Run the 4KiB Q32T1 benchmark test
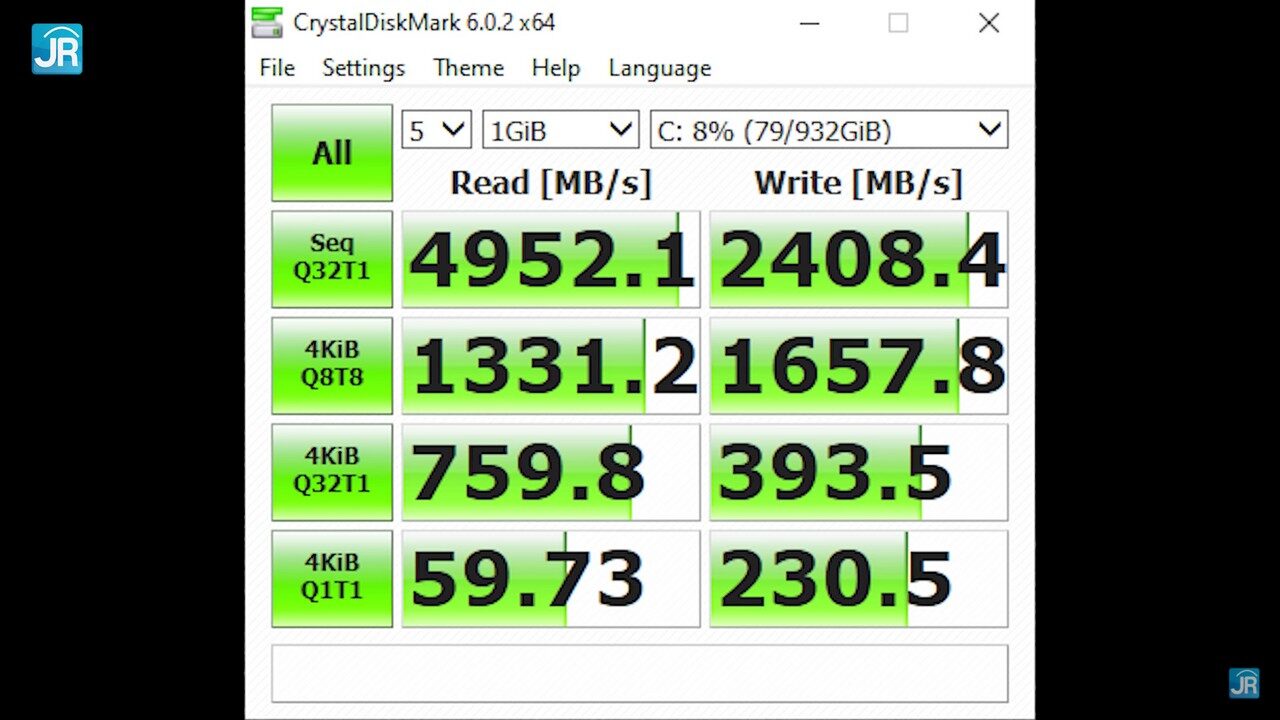The width and height of the screenshot is (1280, 720). pos(331,470)
